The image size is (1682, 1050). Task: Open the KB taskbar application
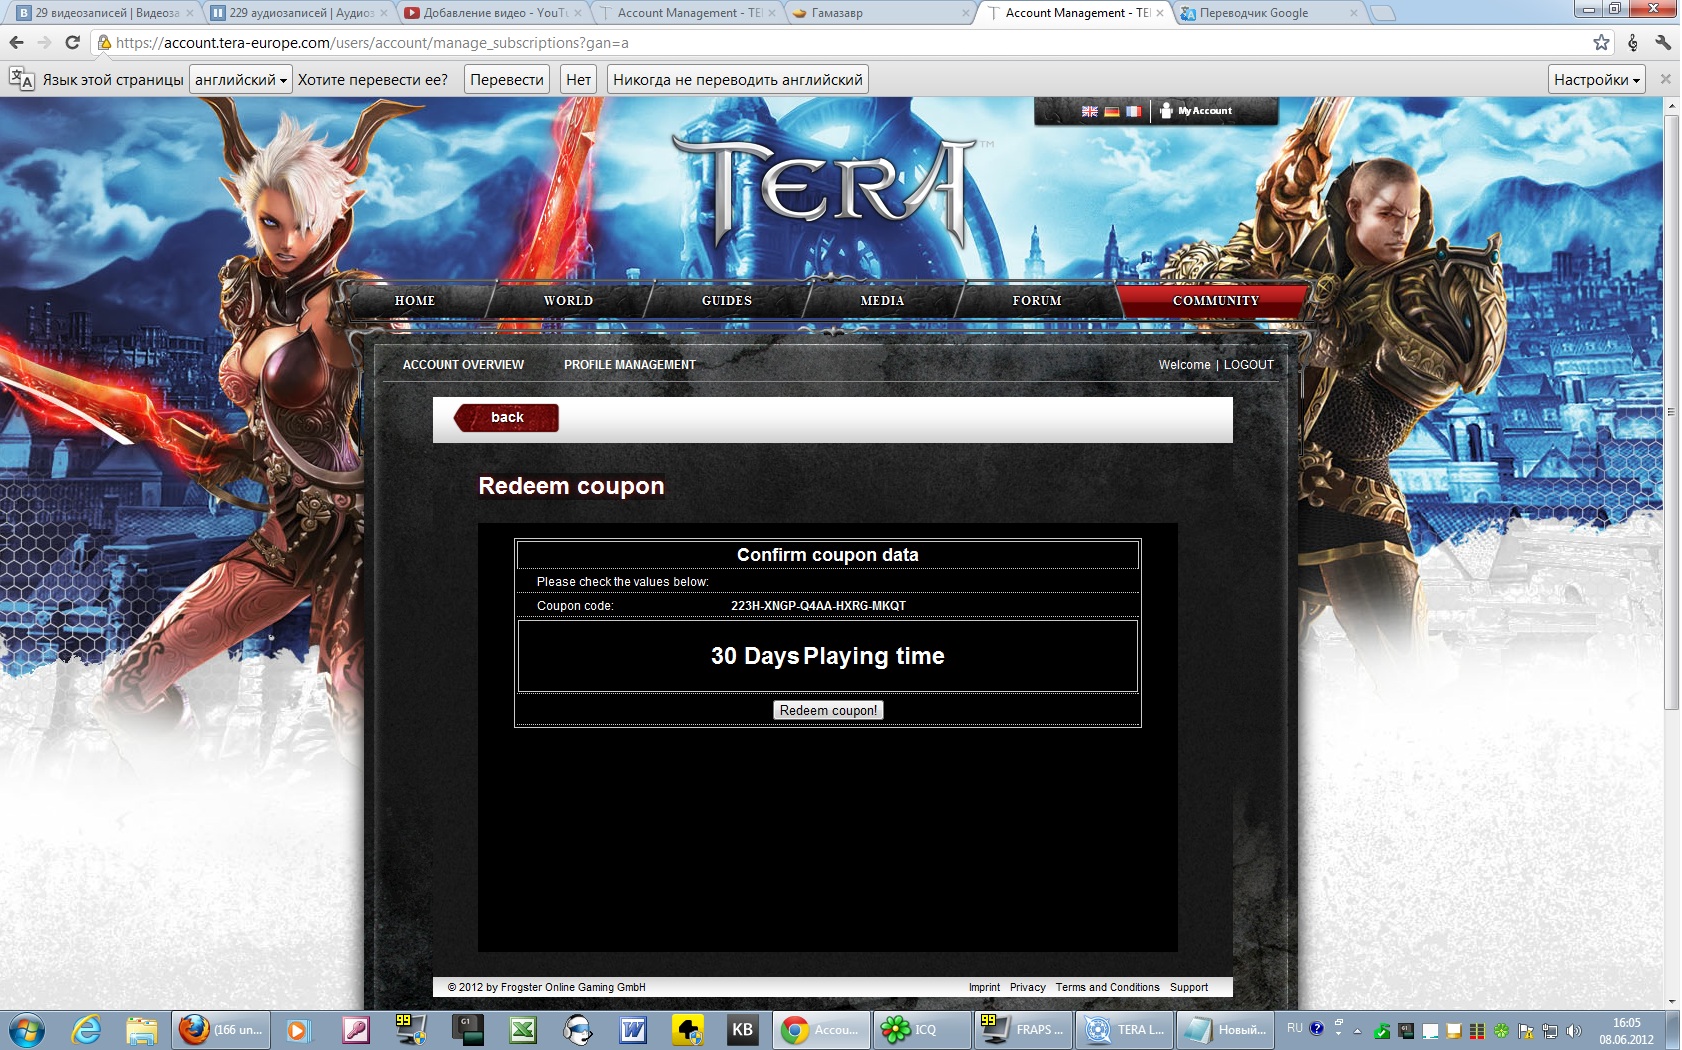[x=742, y=1029]
